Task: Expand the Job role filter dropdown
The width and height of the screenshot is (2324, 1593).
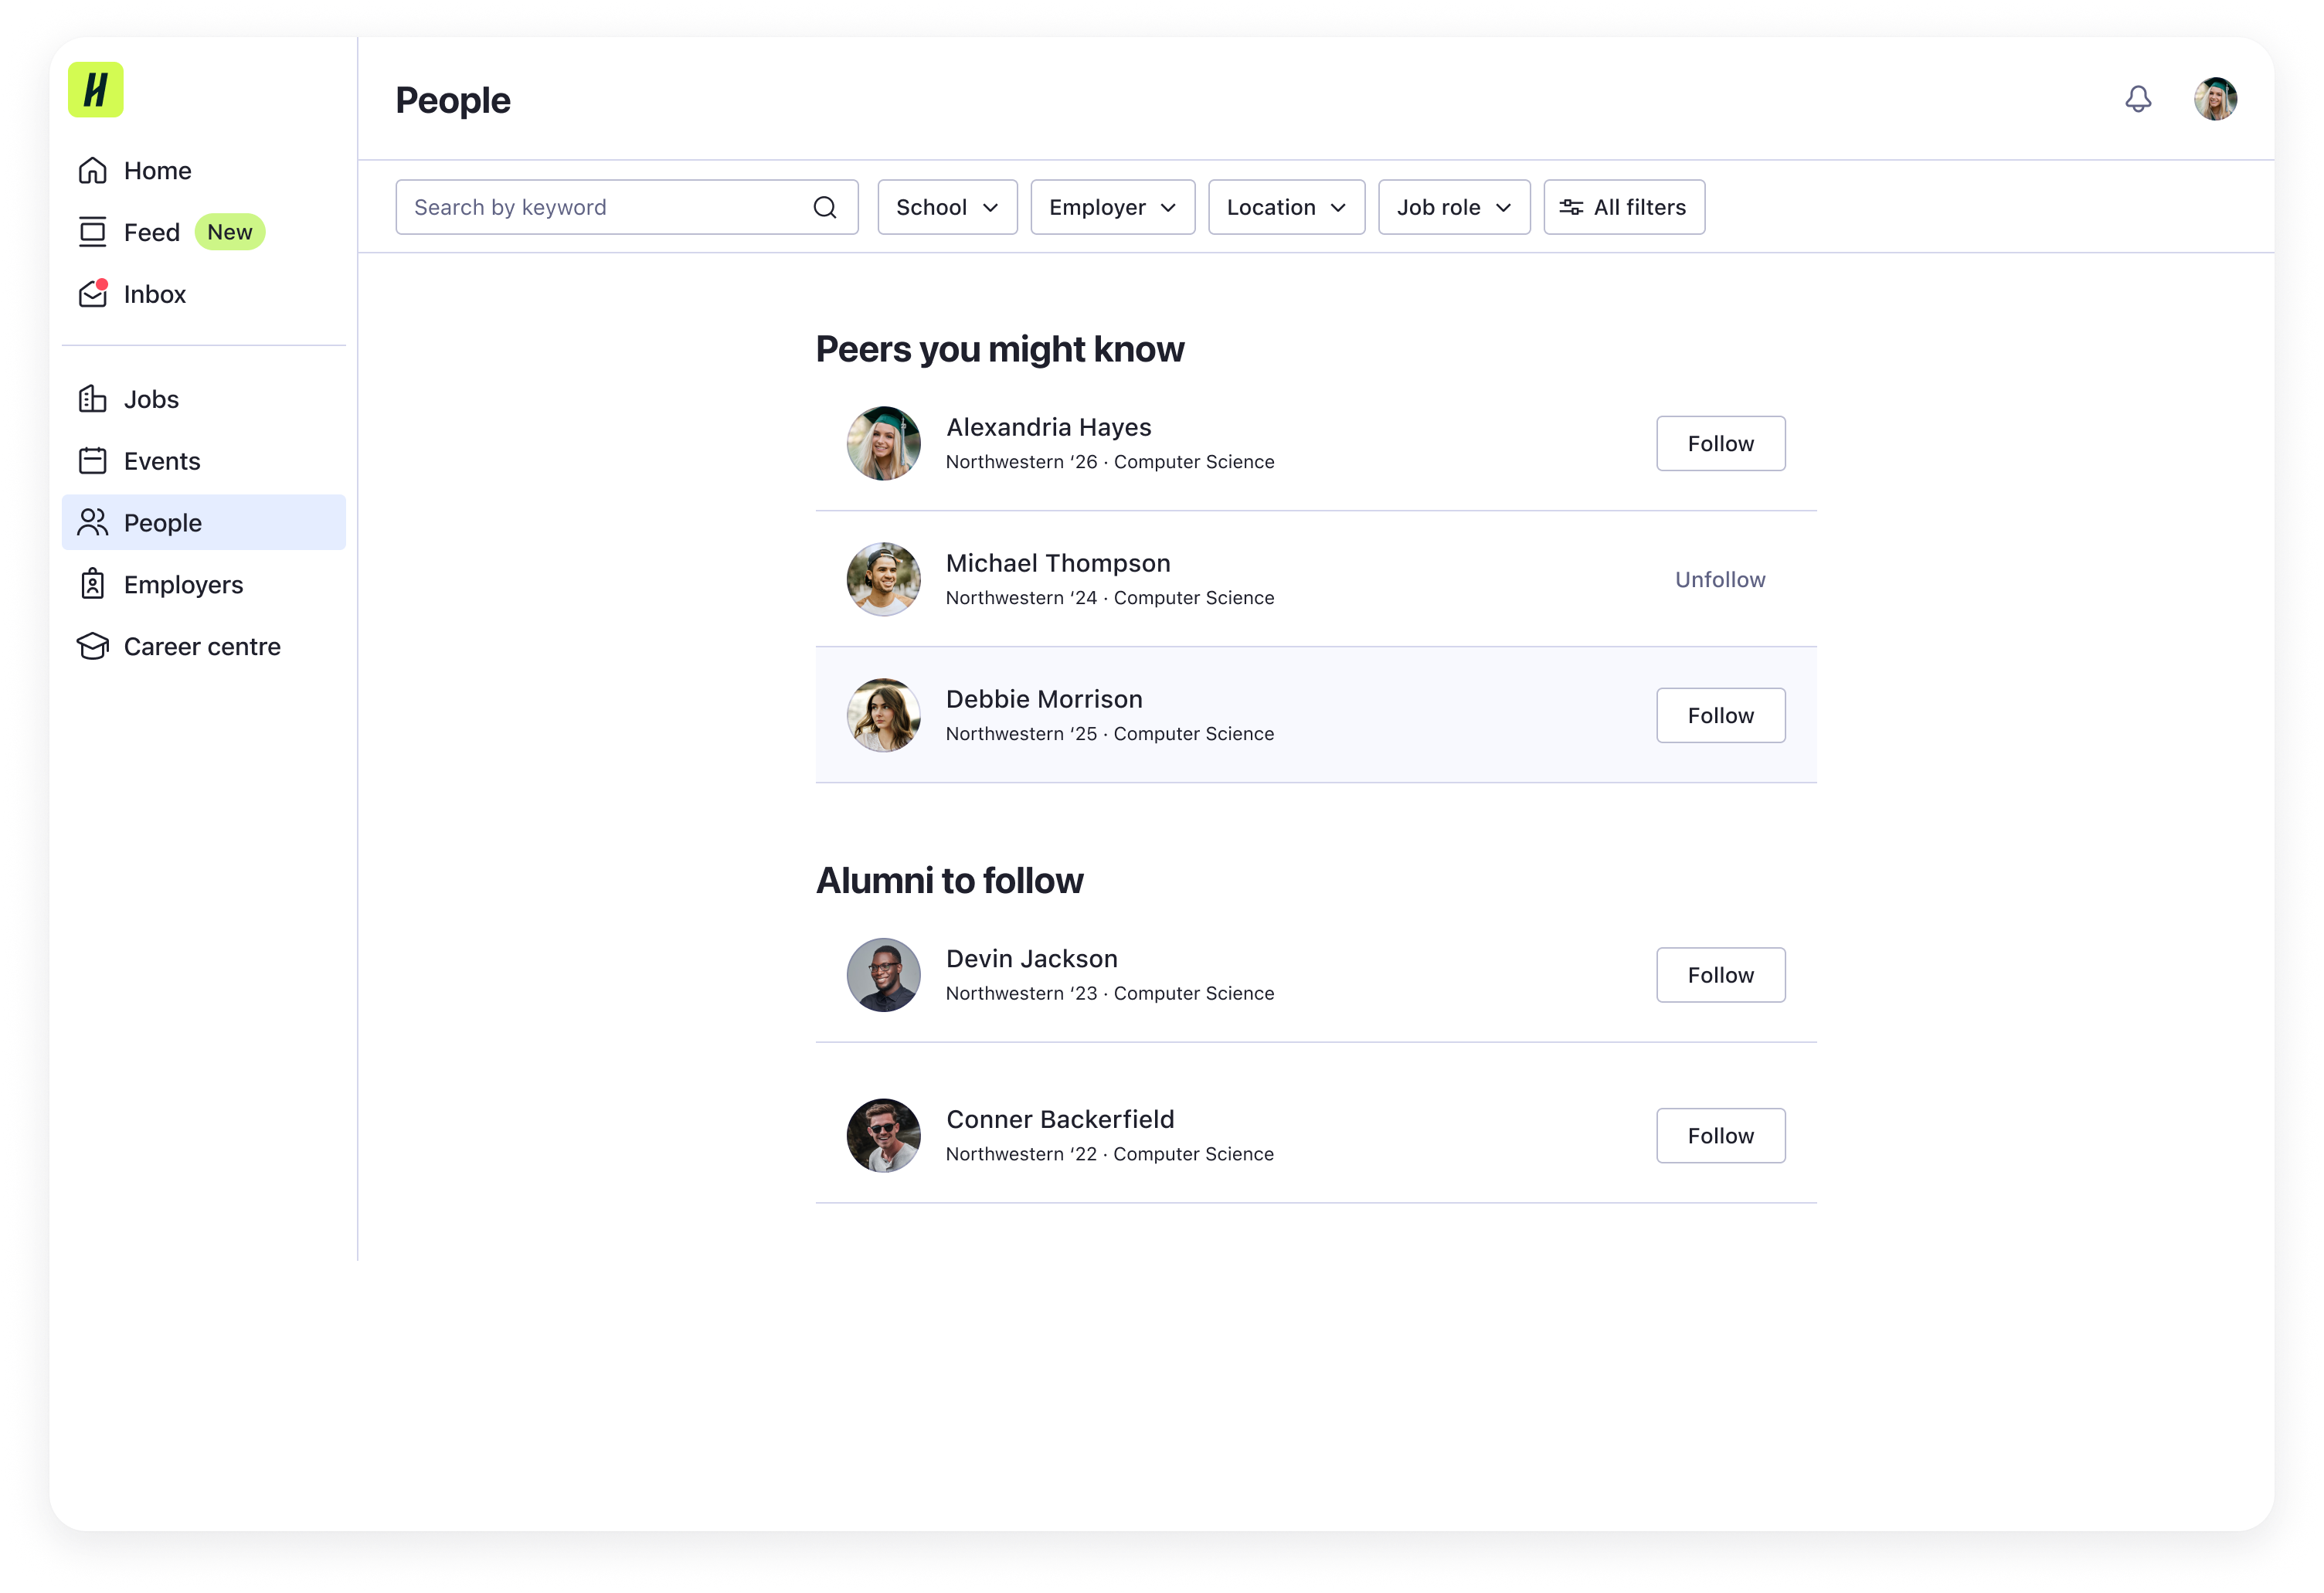Action: pos(1454,207)
